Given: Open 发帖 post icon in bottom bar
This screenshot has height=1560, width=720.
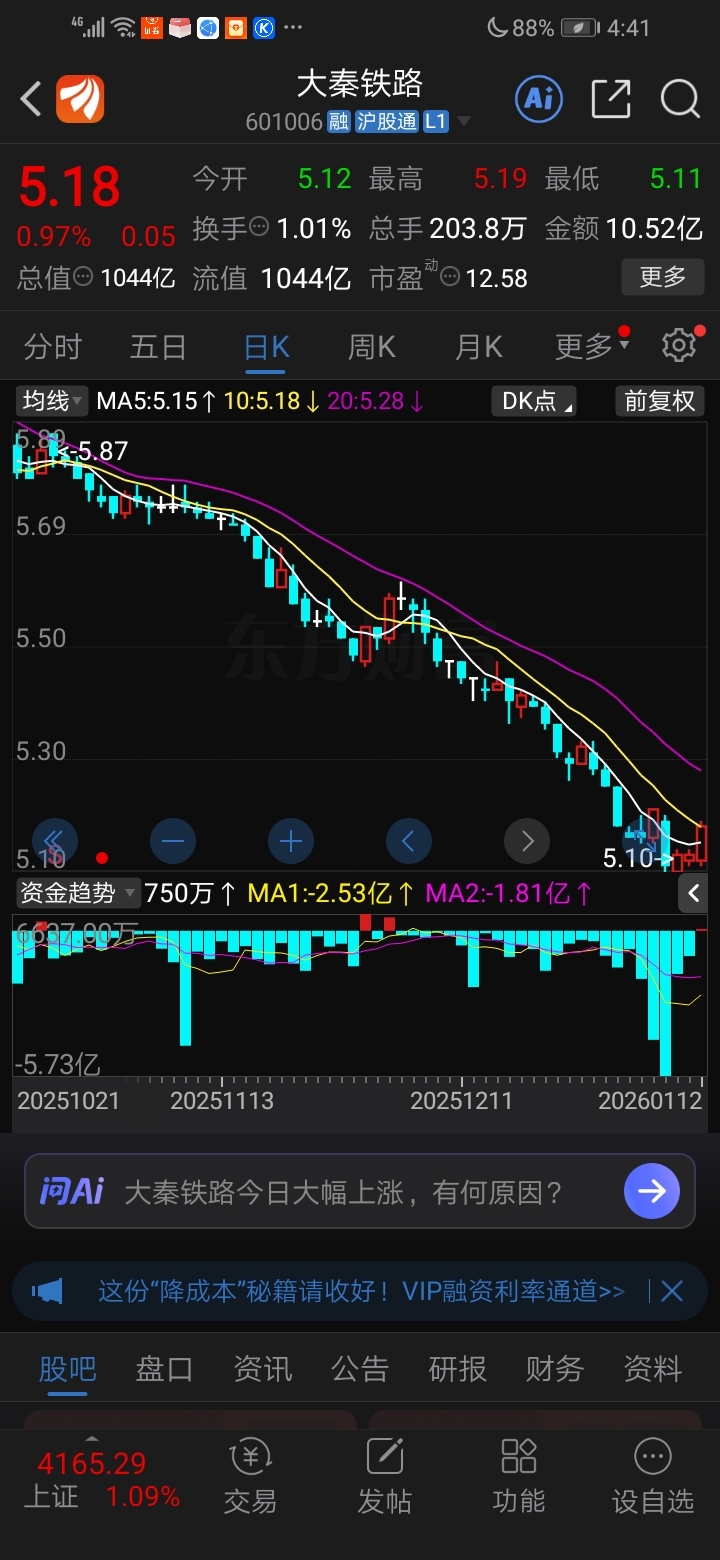Looking at the screenshot, I should coord(384,1477).
